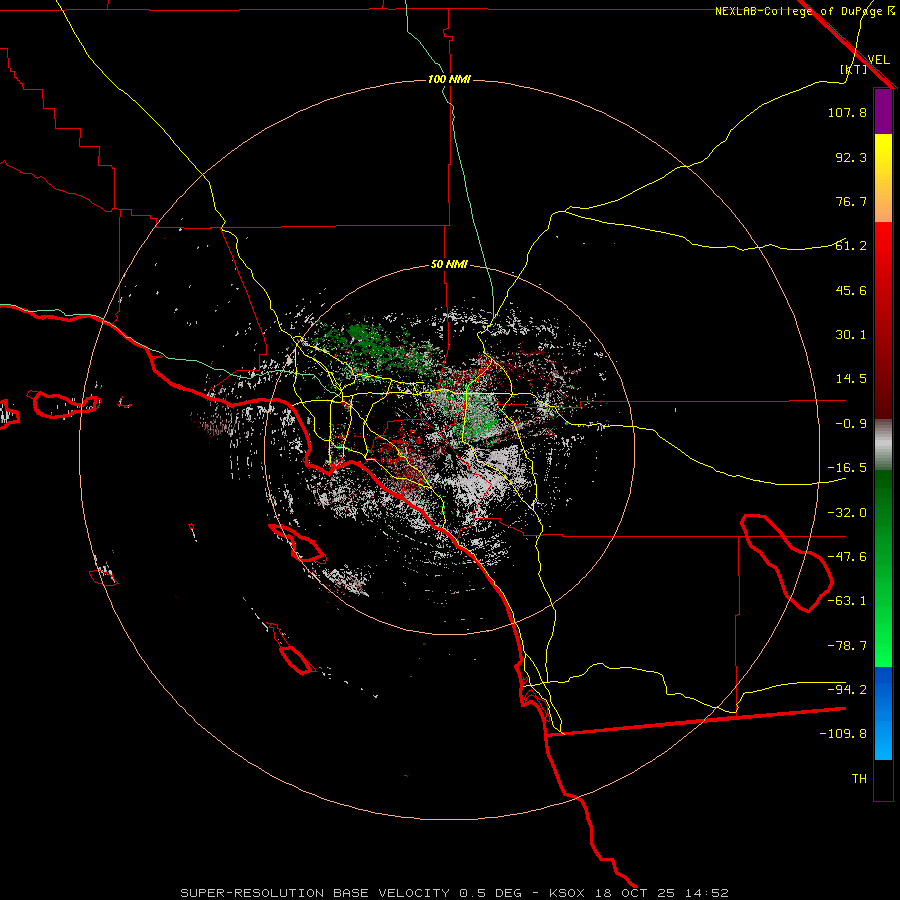
Task: Click the -109.8 velocity scale value
Action: (x=843, y=734)
